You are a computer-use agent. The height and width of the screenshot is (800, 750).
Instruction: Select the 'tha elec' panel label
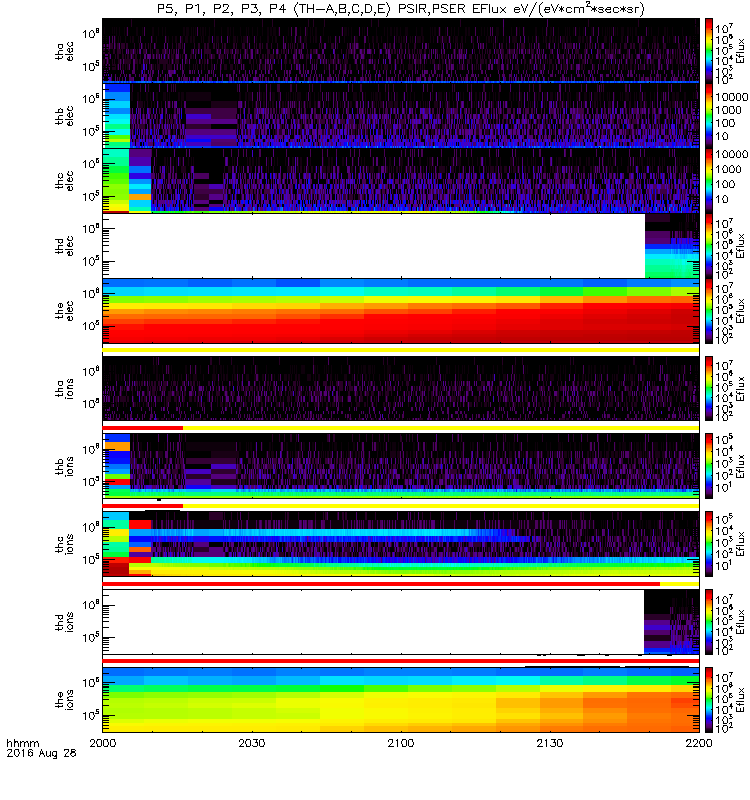[65, 51]
